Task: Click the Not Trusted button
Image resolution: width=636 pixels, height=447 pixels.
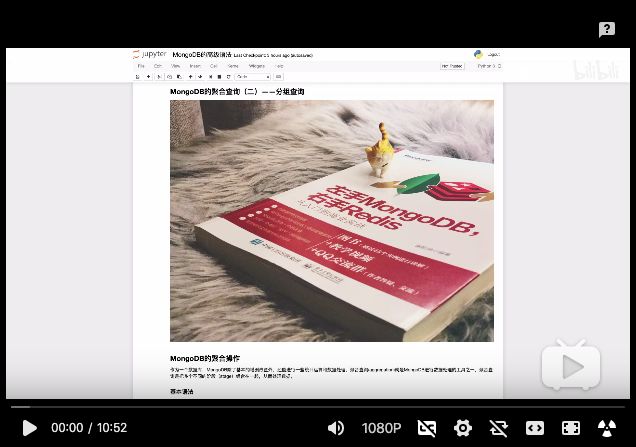Action: tap(452, 66)
